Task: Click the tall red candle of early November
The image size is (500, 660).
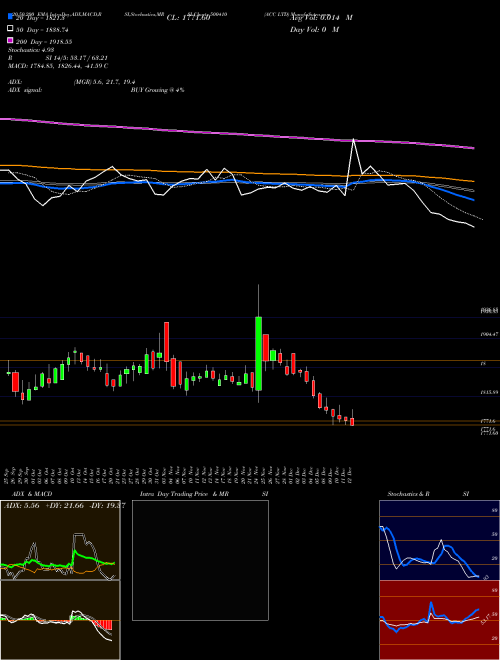Action: tap(167, 342)
